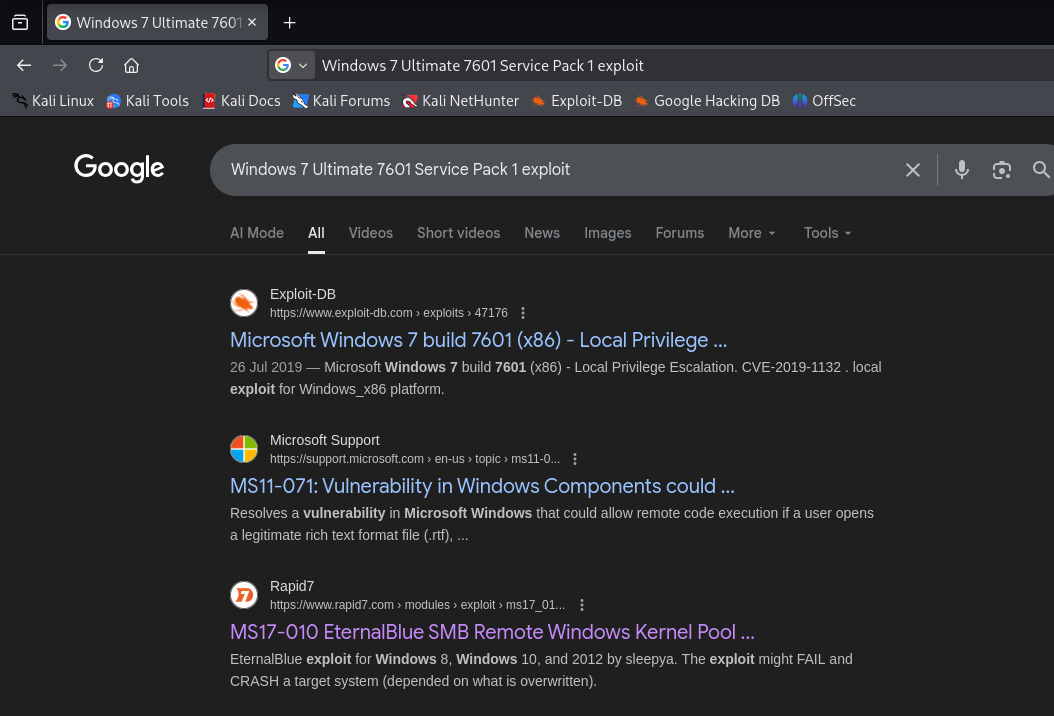This screenshot has height=716, width=1054.
Task: Click the exploit-db.com exploits 47176 URL
Action: click(x=389, y=313)
